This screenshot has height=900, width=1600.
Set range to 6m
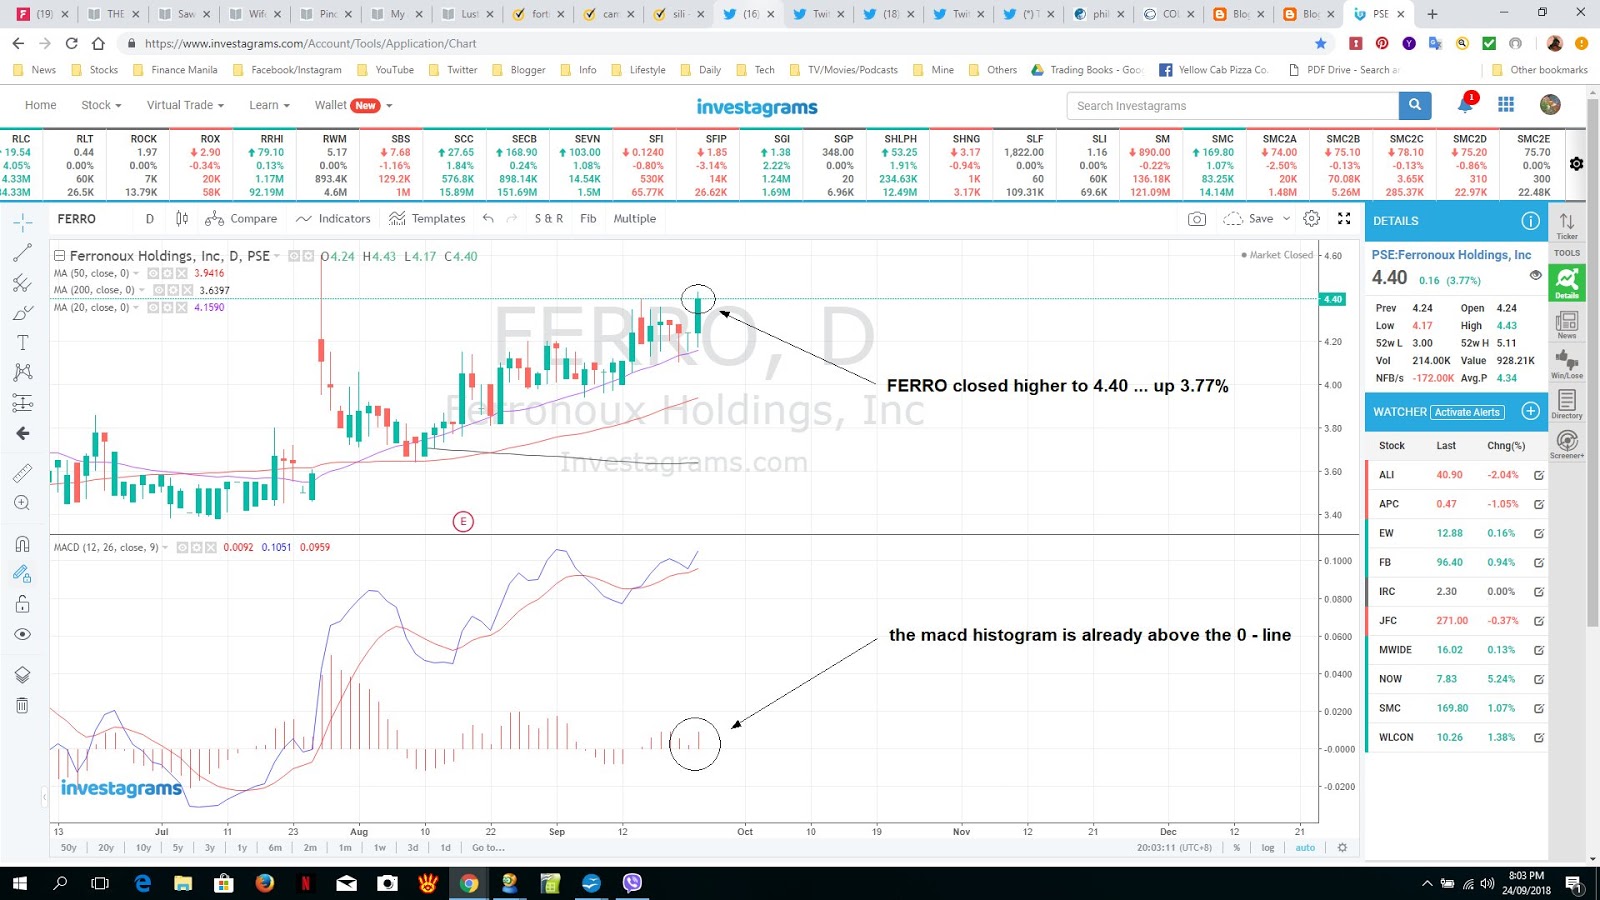275,847
